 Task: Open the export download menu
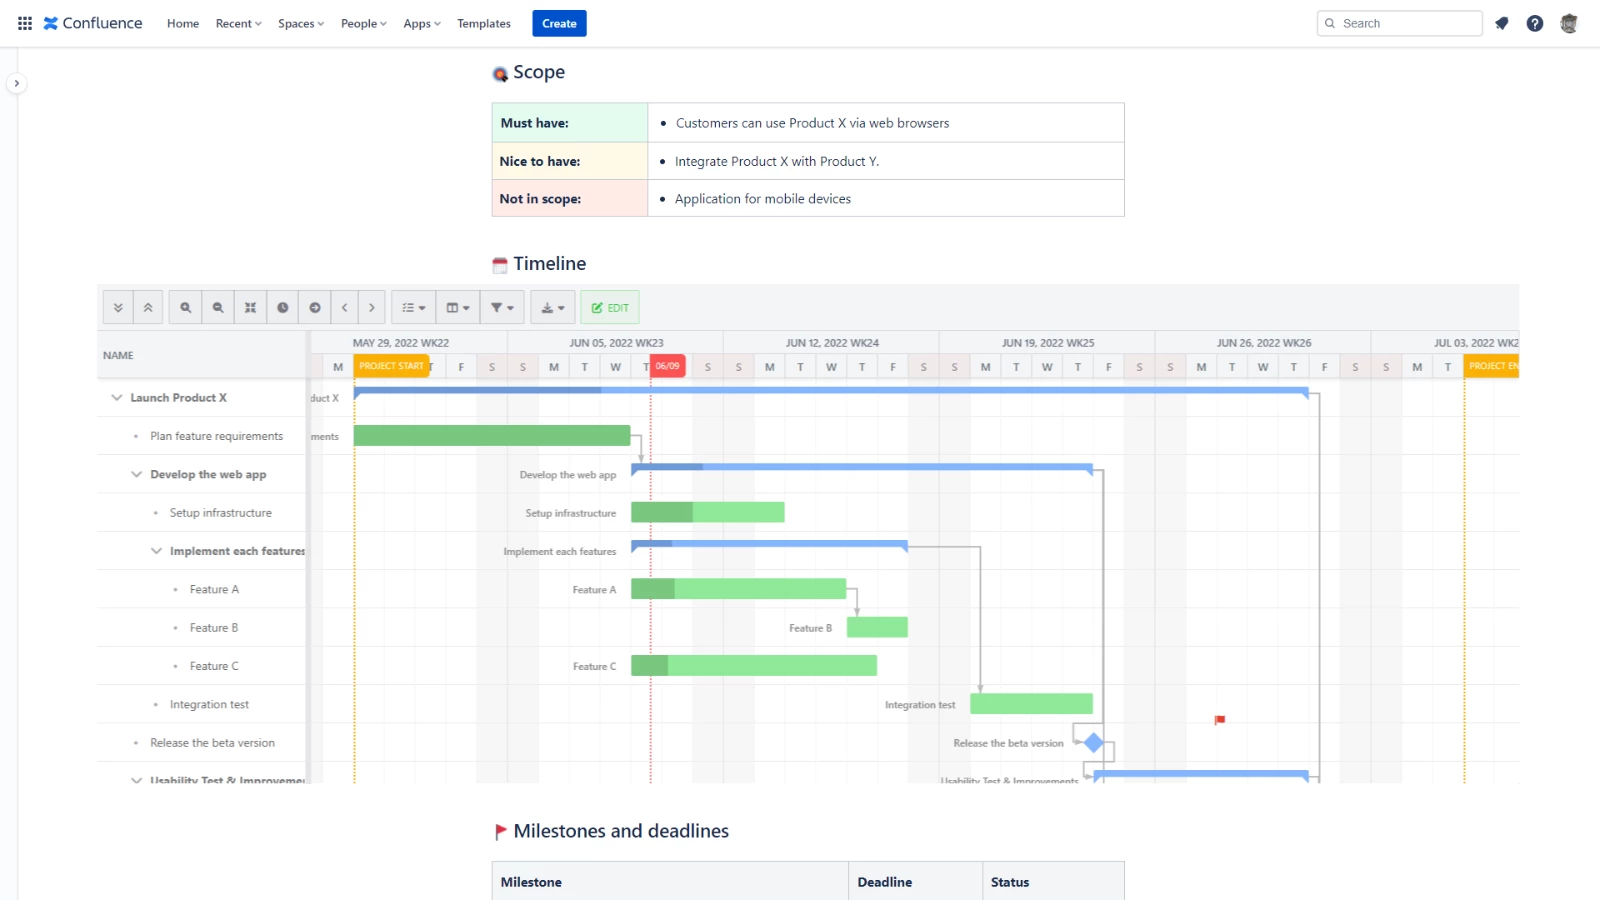(x=553, y=307)
